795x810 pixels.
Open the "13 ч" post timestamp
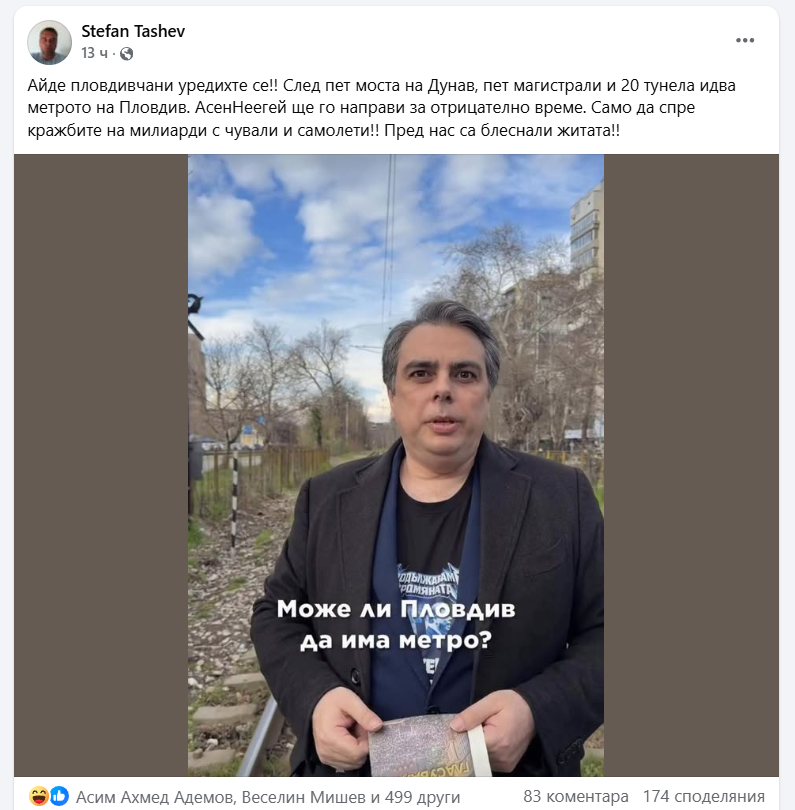[x=95, y=53]
